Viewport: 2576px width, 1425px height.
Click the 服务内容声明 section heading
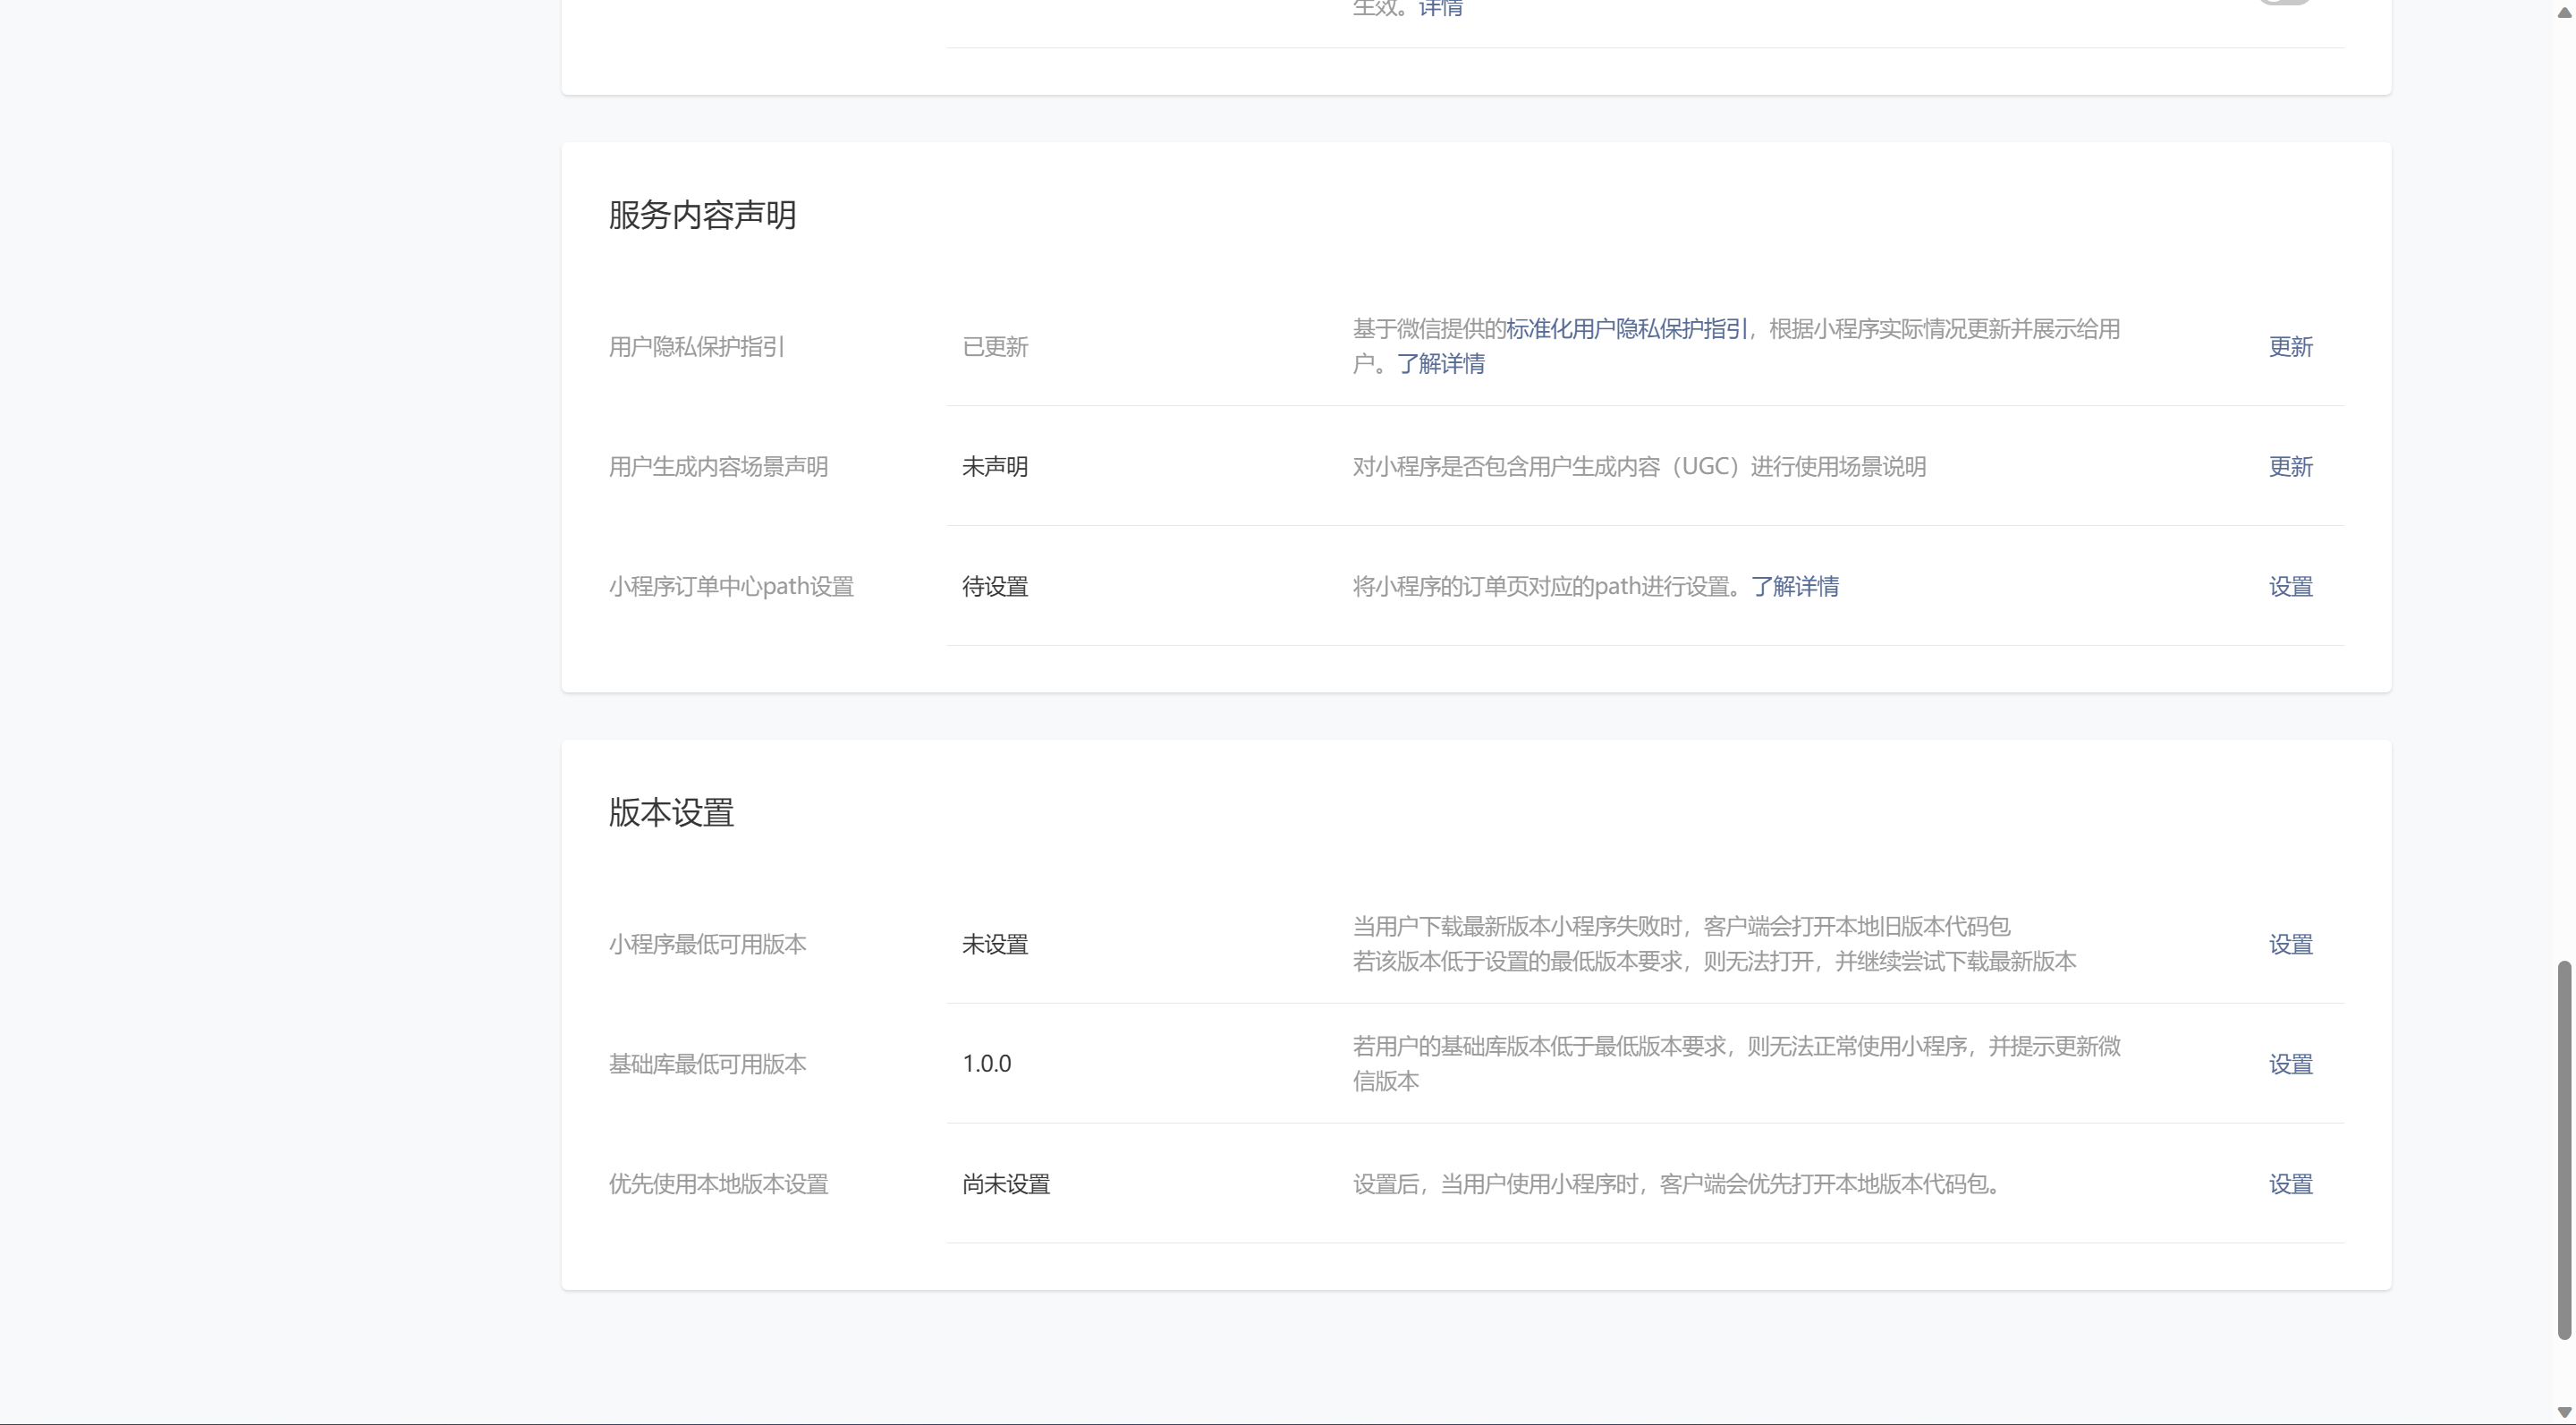click(702, 215)
